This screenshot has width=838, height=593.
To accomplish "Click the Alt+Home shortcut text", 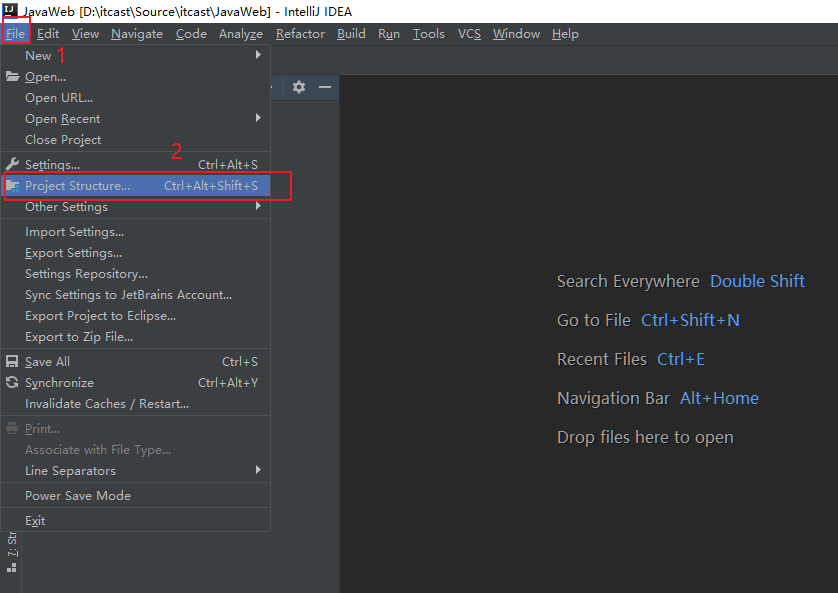I will point(719,398).
